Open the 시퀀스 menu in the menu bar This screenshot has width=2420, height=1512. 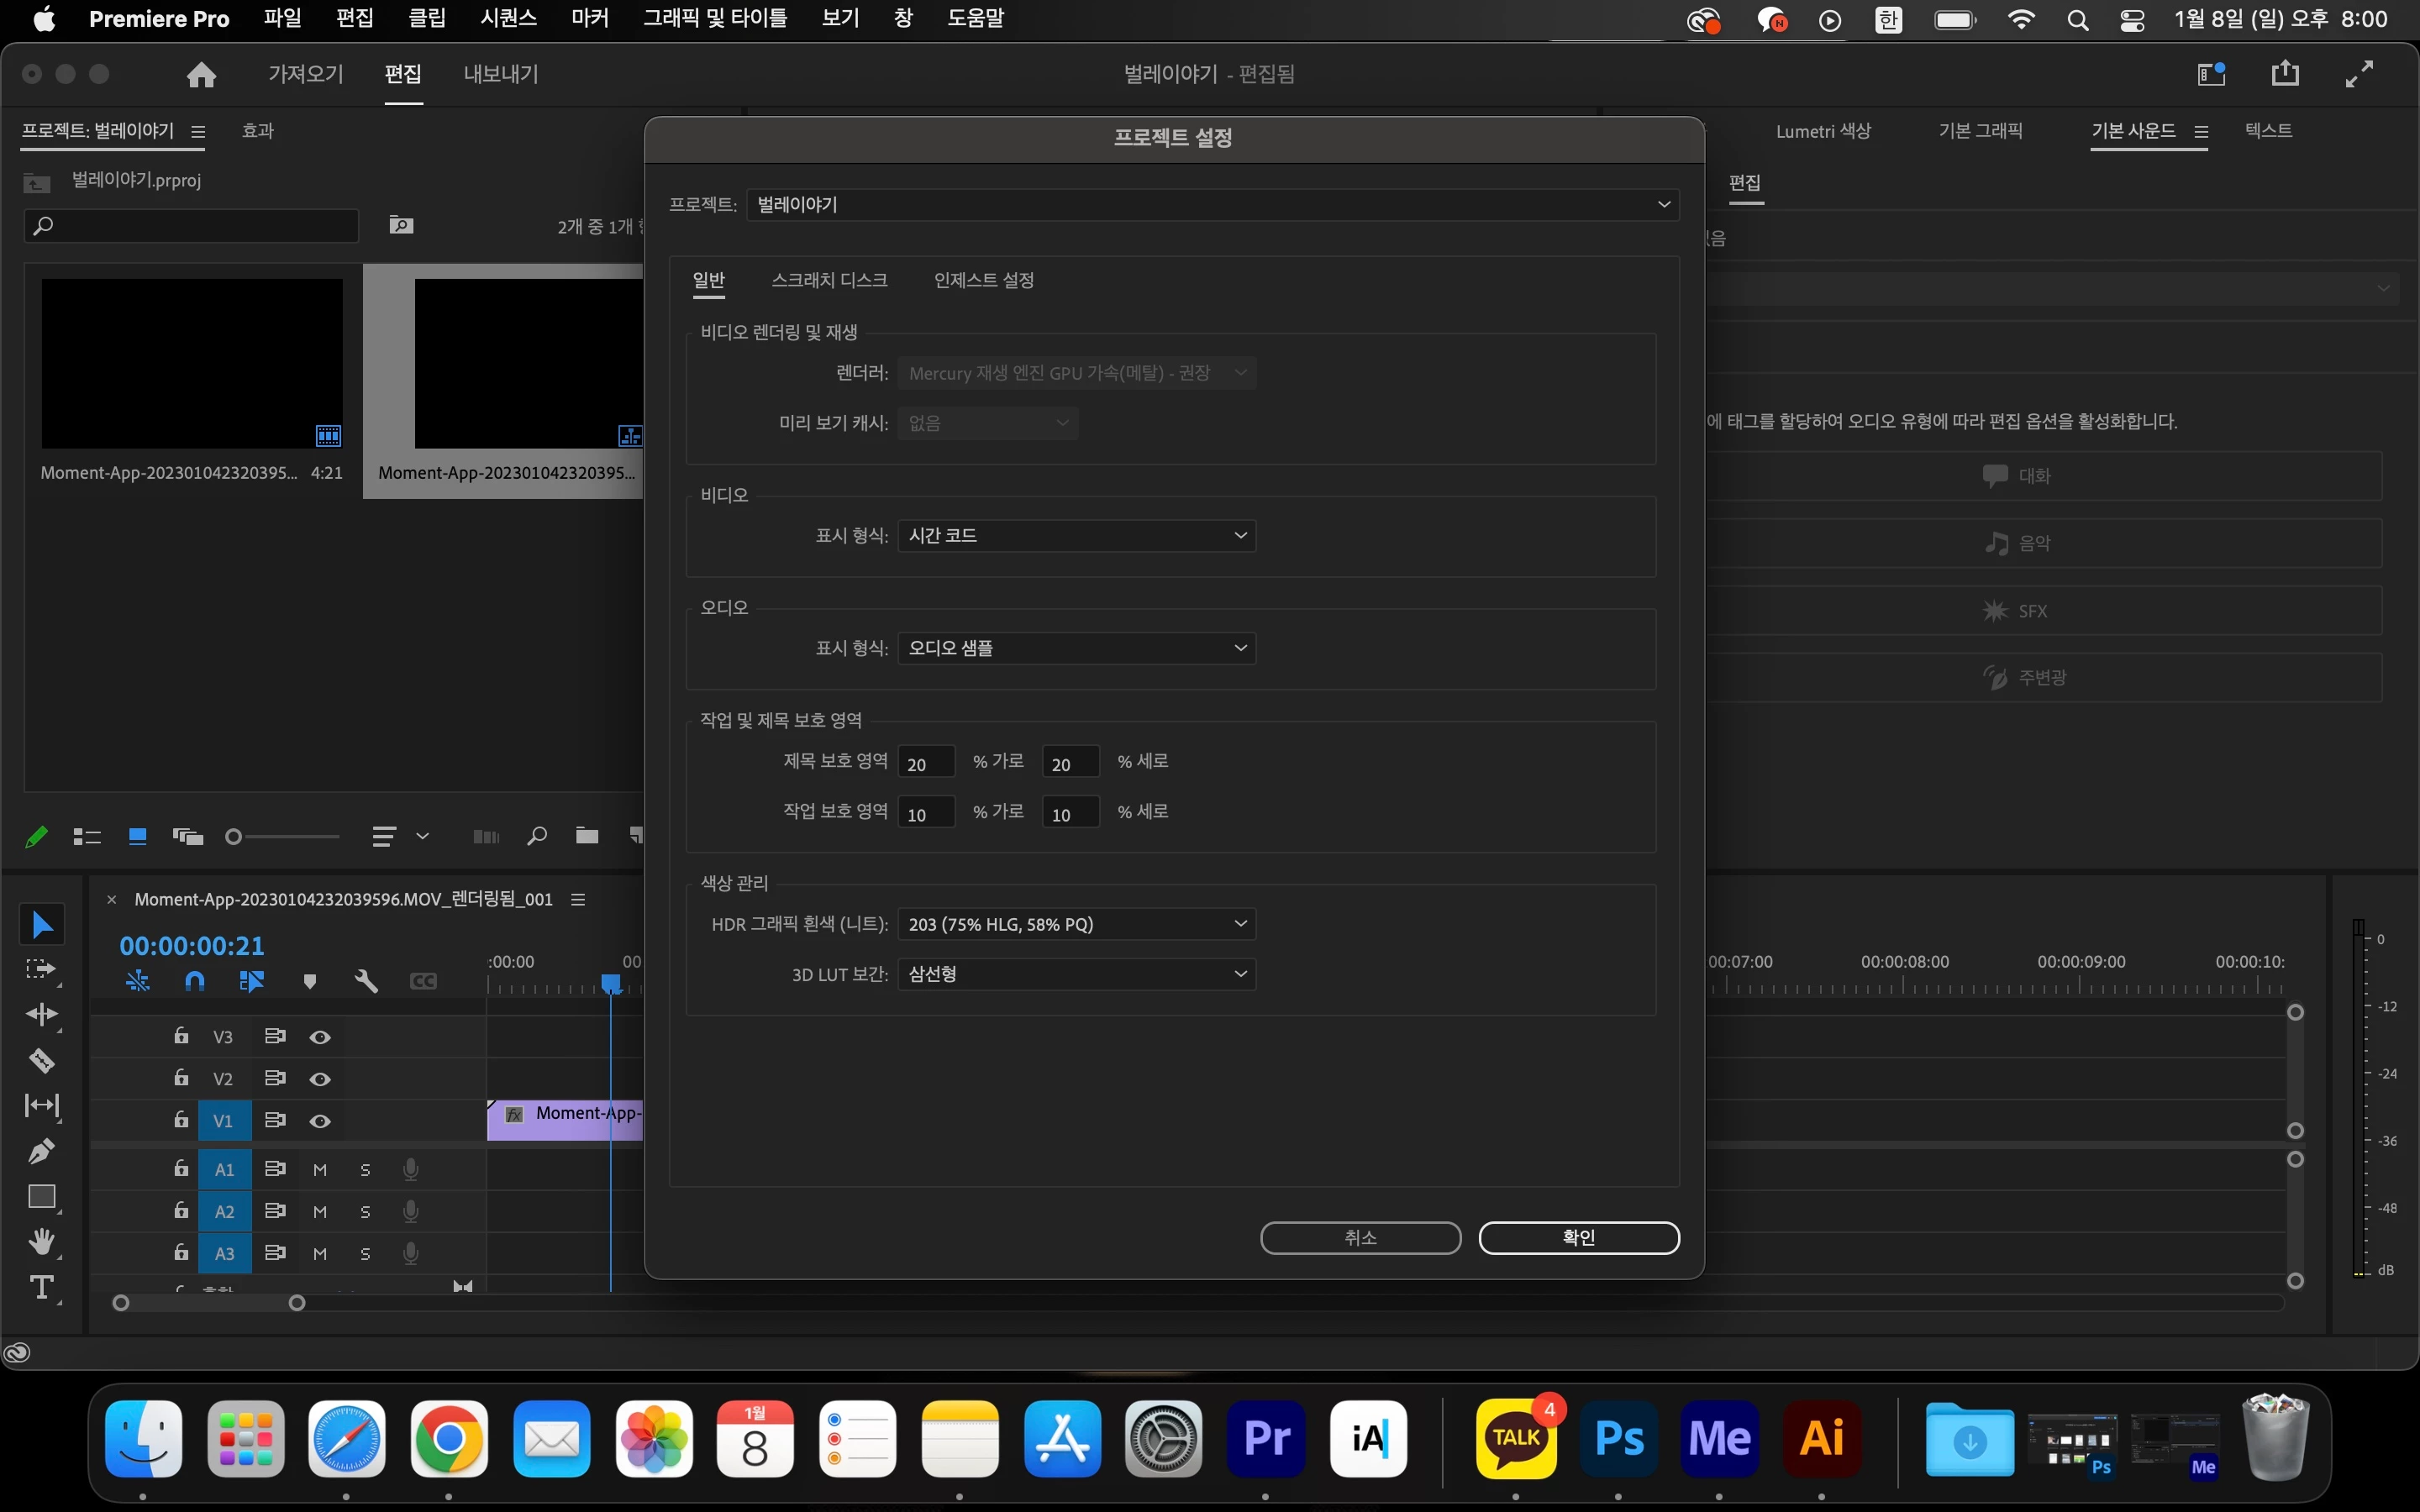(508, 18)
